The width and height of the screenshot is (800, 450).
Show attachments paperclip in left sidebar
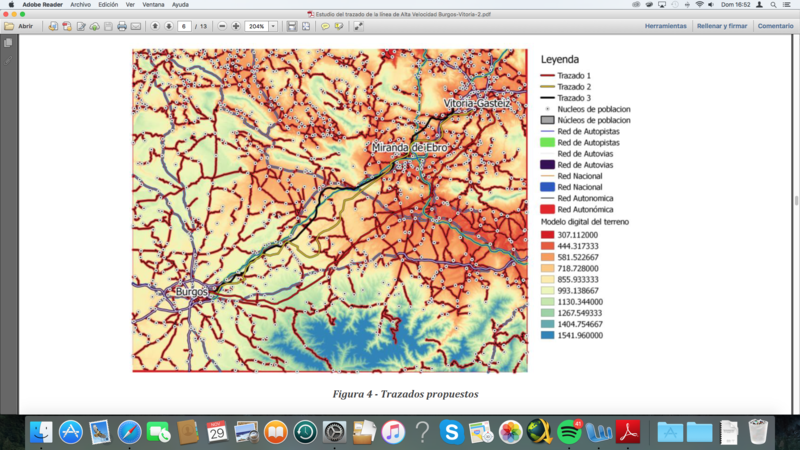click(8, 61)
